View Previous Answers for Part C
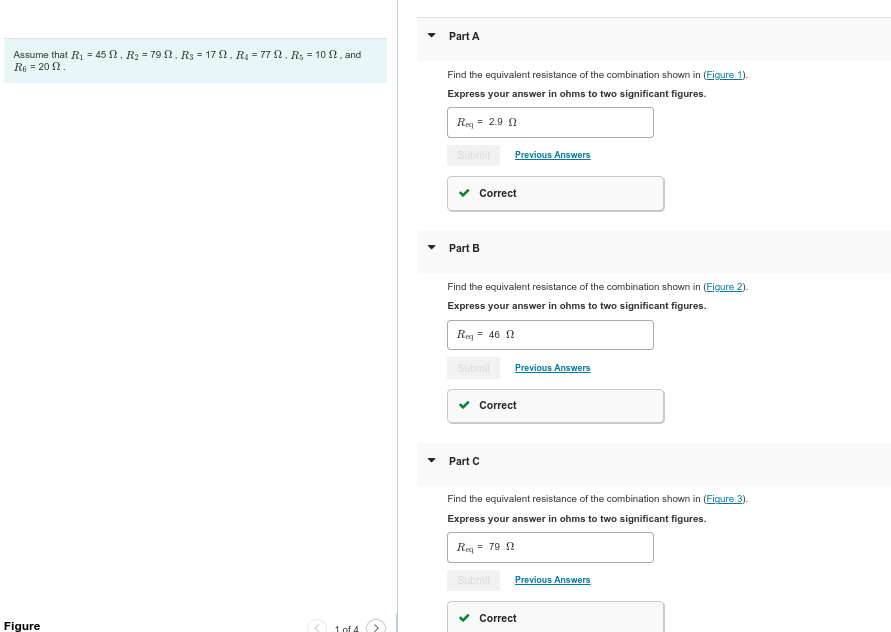The image size is (891, 632). pos(552,580)
